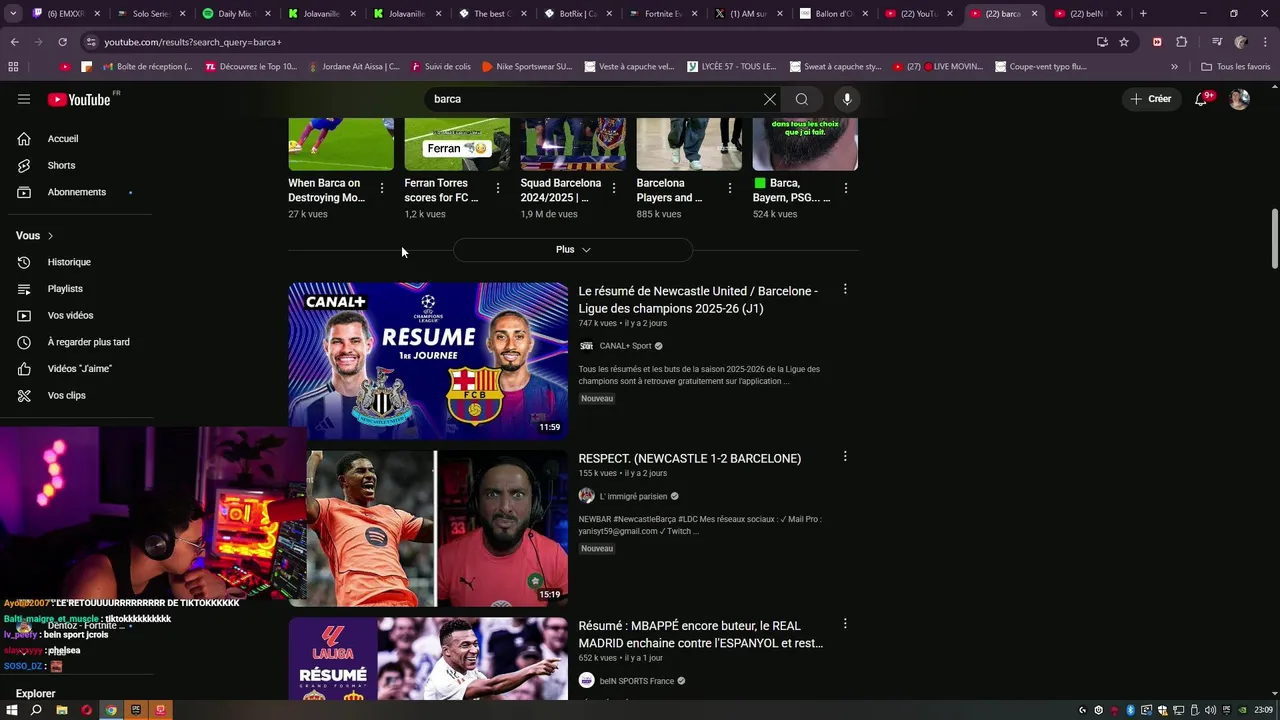The height and width of the screenshot is (720, 1280).
Task: Open the Suivi de colis bookmark
Action: (439, 67)
